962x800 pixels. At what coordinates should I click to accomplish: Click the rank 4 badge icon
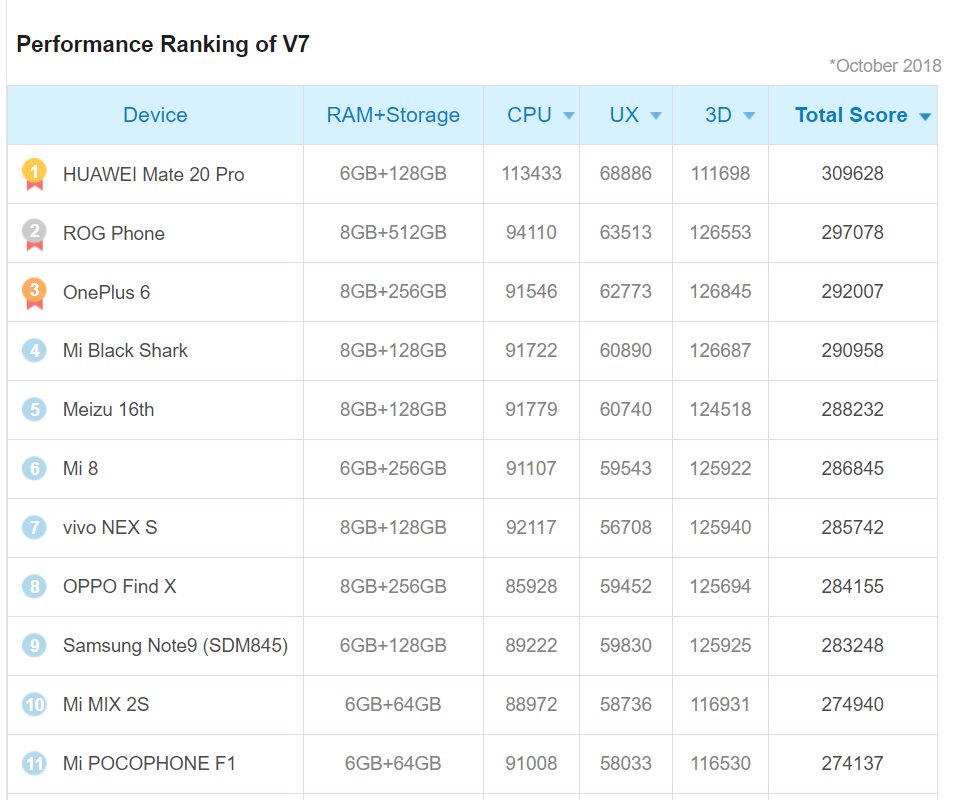click(34, 350)
